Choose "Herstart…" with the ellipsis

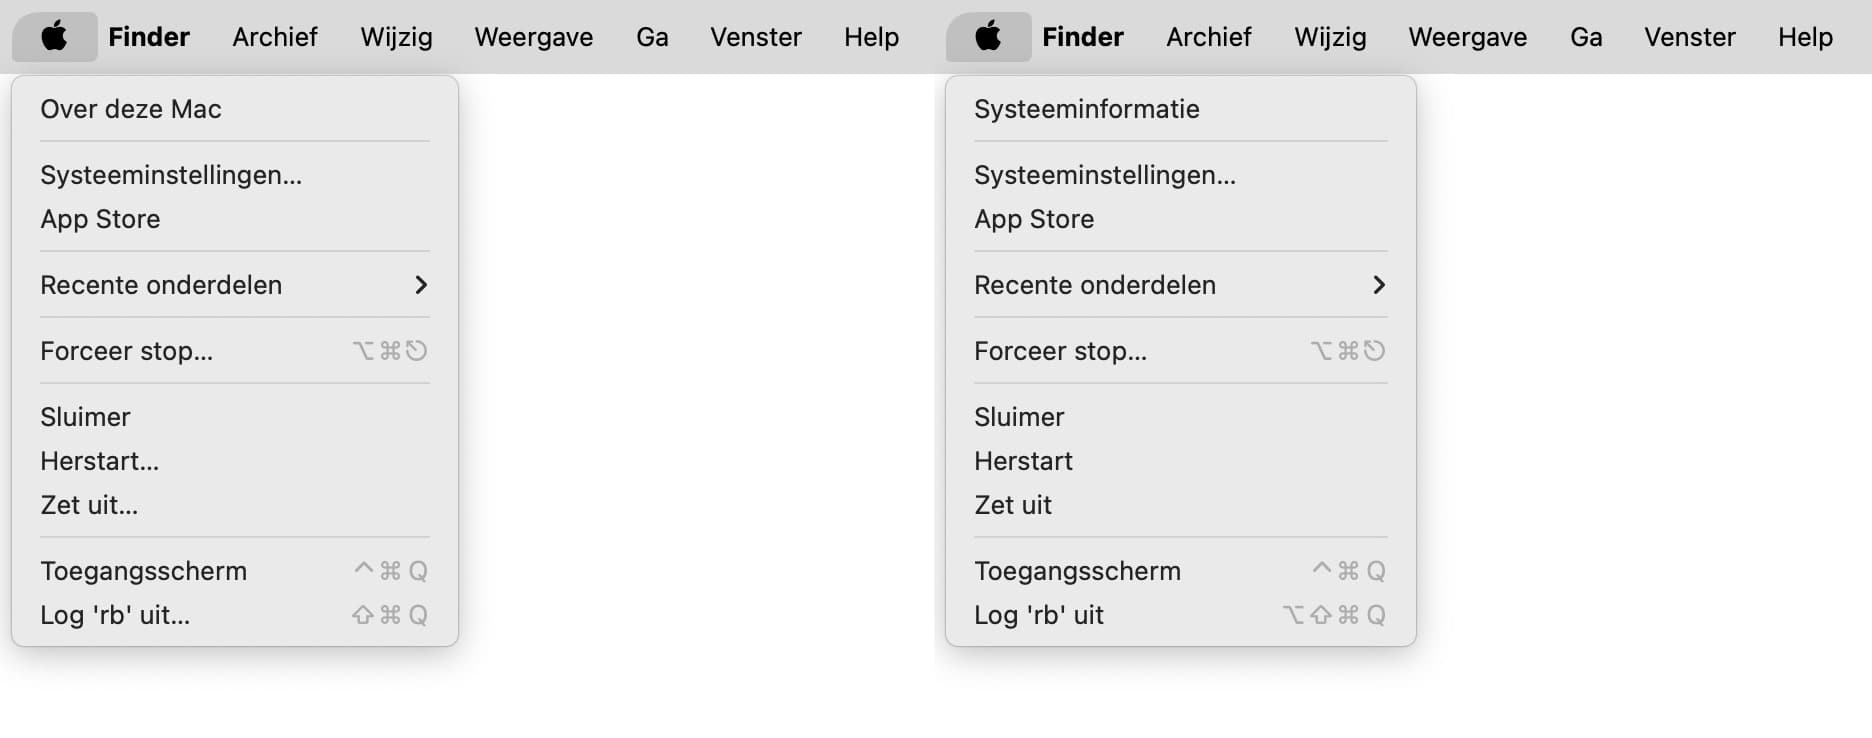pyautogui.click(x=100, y=461)
